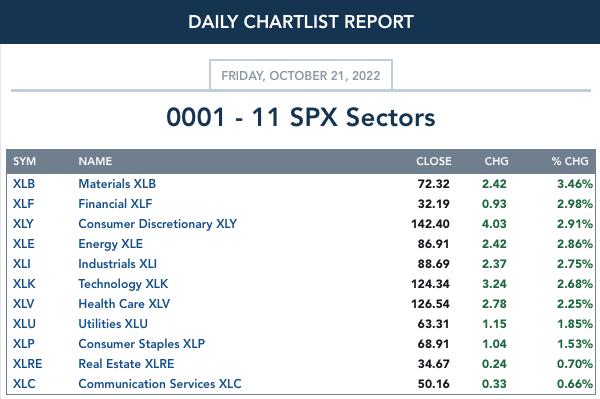Open Health Care XLV link

(x=124, y=304)
